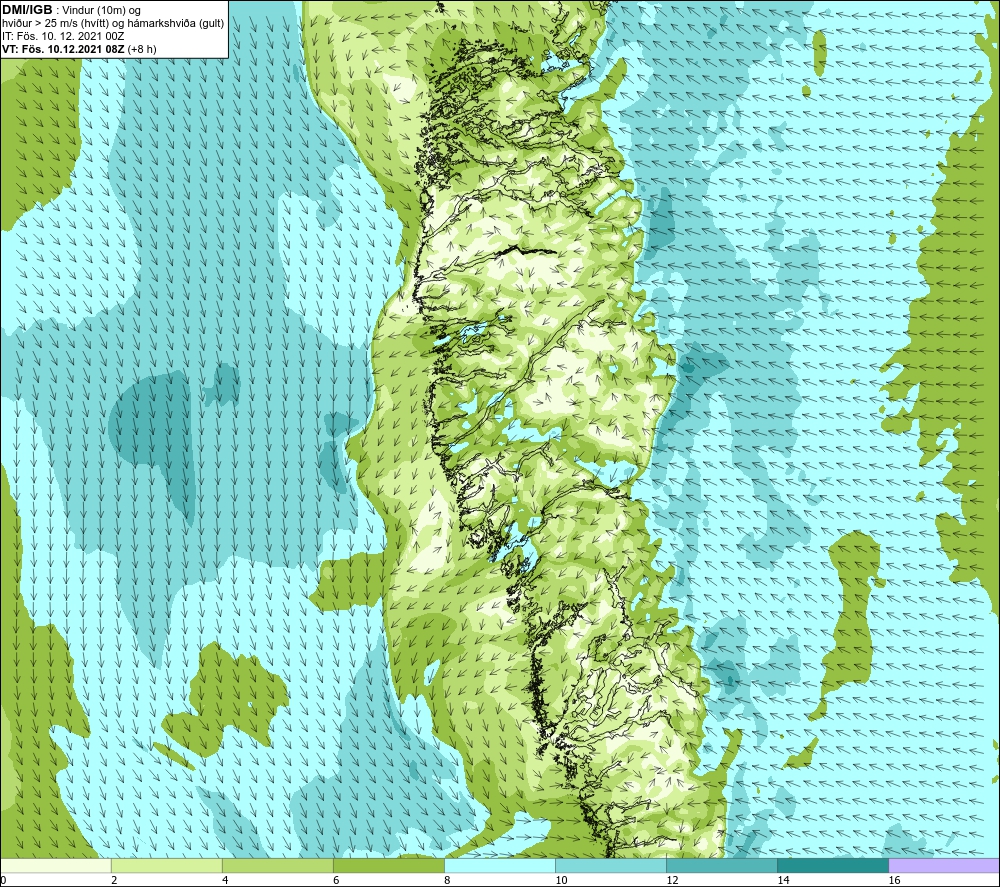The image size is (1000, 887).
Task: Click the "10" scale label
Action: coord(561,881)
